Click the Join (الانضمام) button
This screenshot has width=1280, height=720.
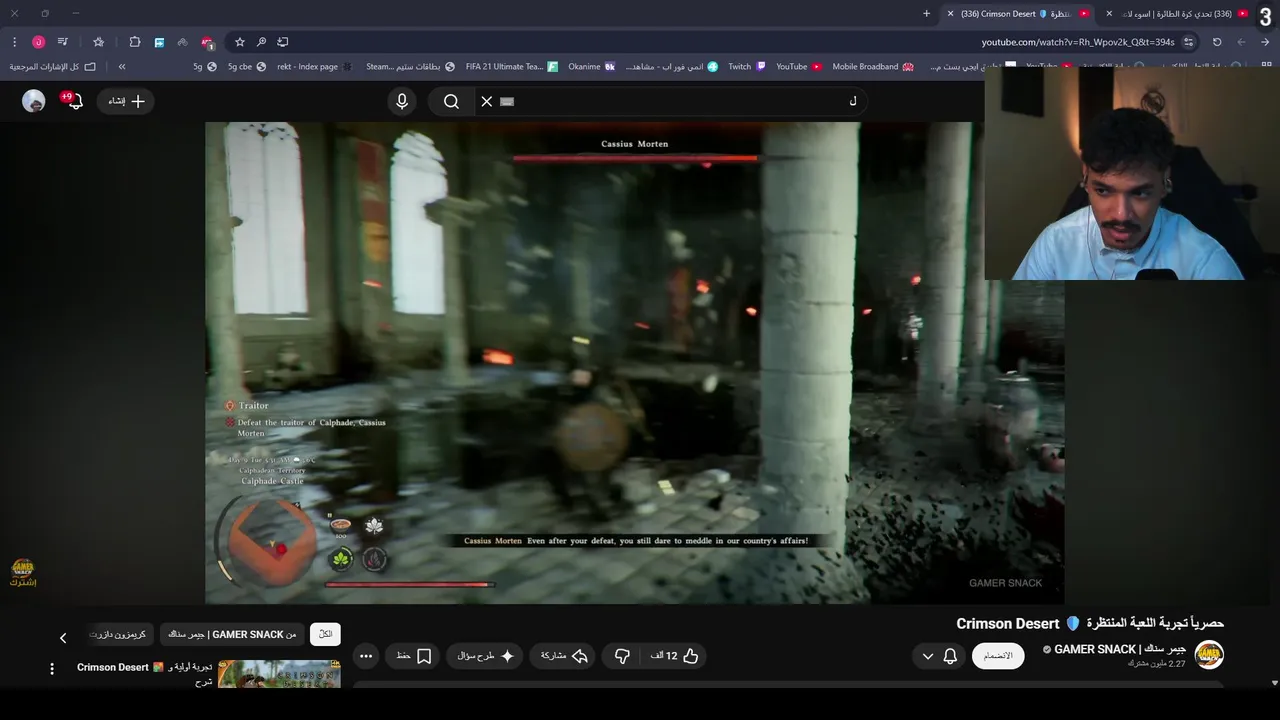pyautogui.click(x=998, y=656)
